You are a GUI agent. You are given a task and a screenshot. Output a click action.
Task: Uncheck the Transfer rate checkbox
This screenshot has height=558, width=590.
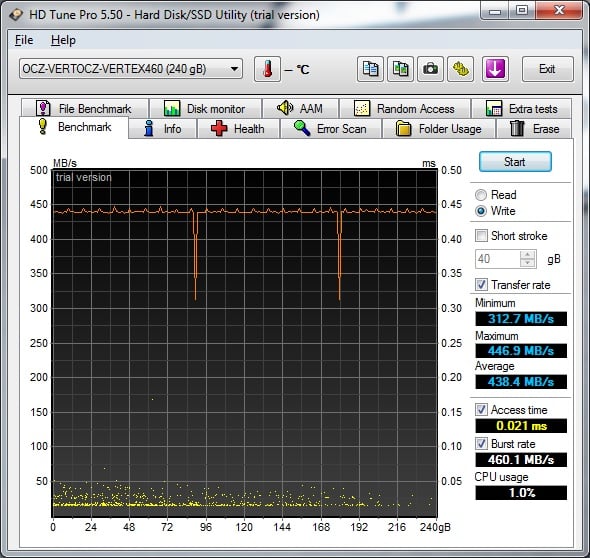pos(481,285)
